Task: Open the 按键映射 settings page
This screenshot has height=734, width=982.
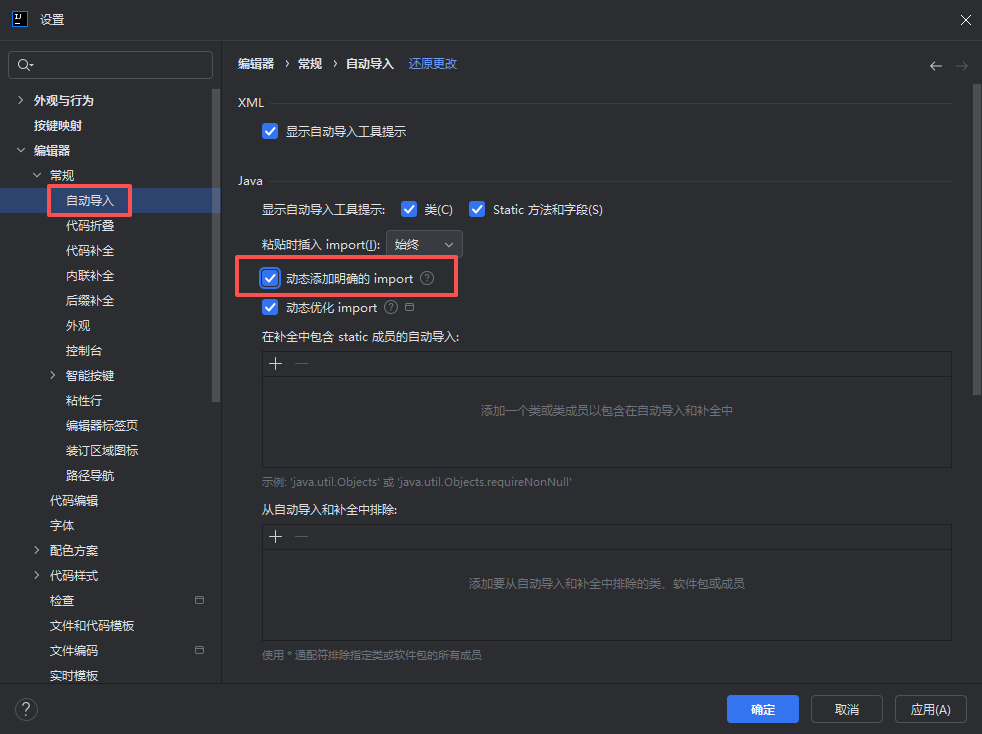Action: 58,126
